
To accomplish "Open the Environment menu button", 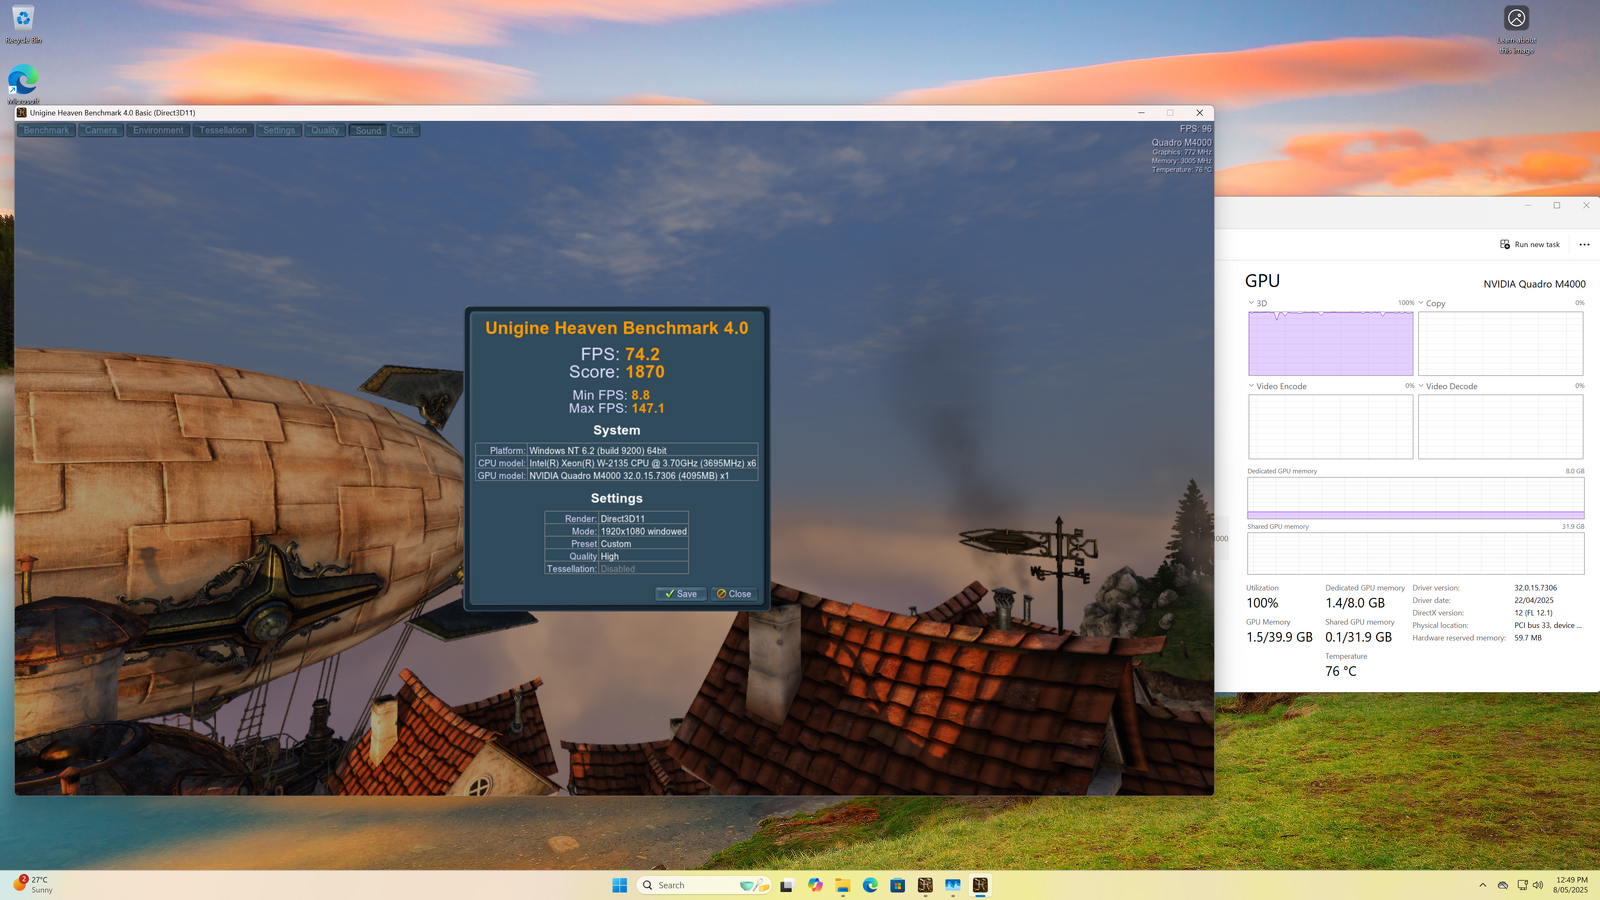I will [158, 130].
